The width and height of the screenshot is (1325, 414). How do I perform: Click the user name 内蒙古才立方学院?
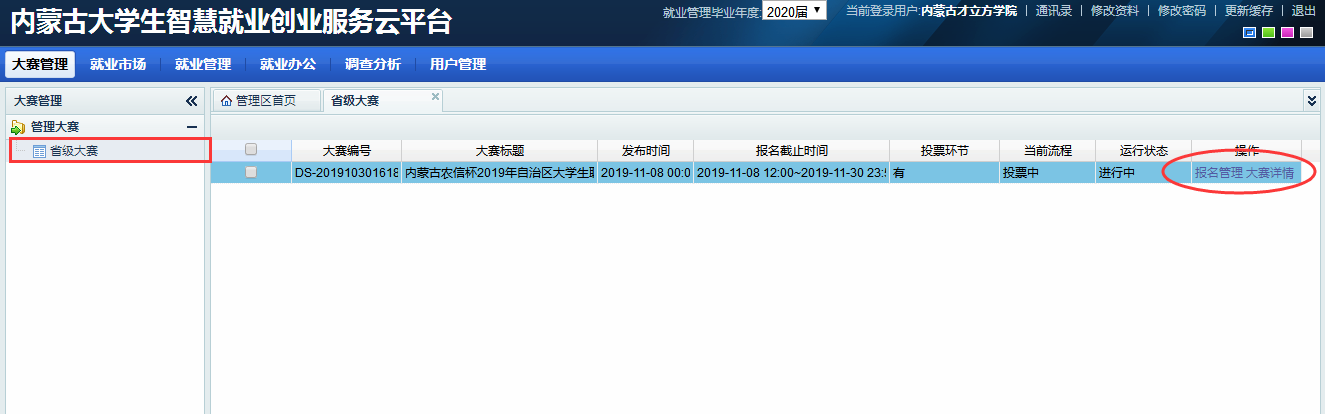tap(969, 11)
